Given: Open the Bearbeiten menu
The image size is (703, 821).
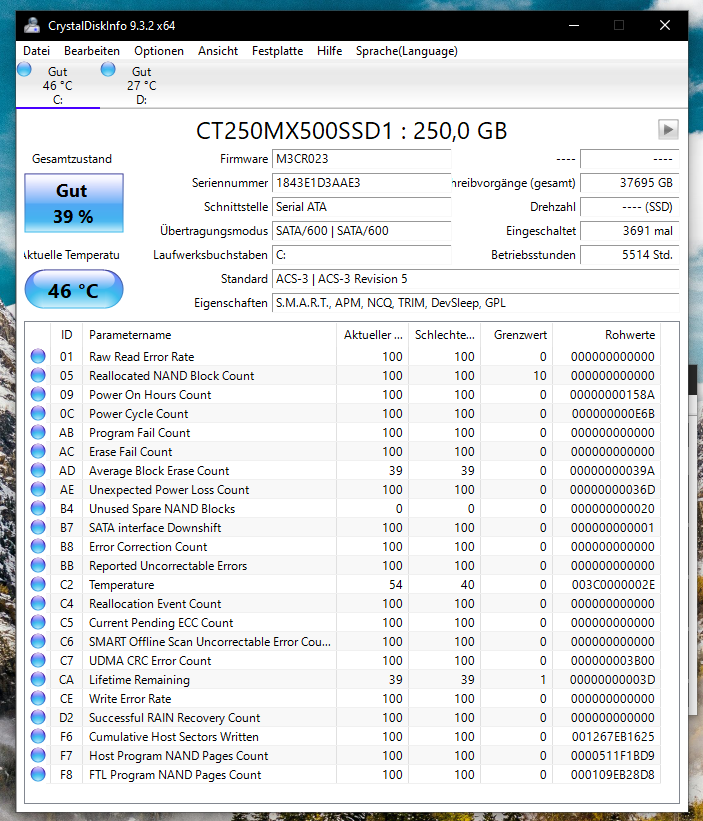Looking at the screenshot, I should (x=92, y=51).
